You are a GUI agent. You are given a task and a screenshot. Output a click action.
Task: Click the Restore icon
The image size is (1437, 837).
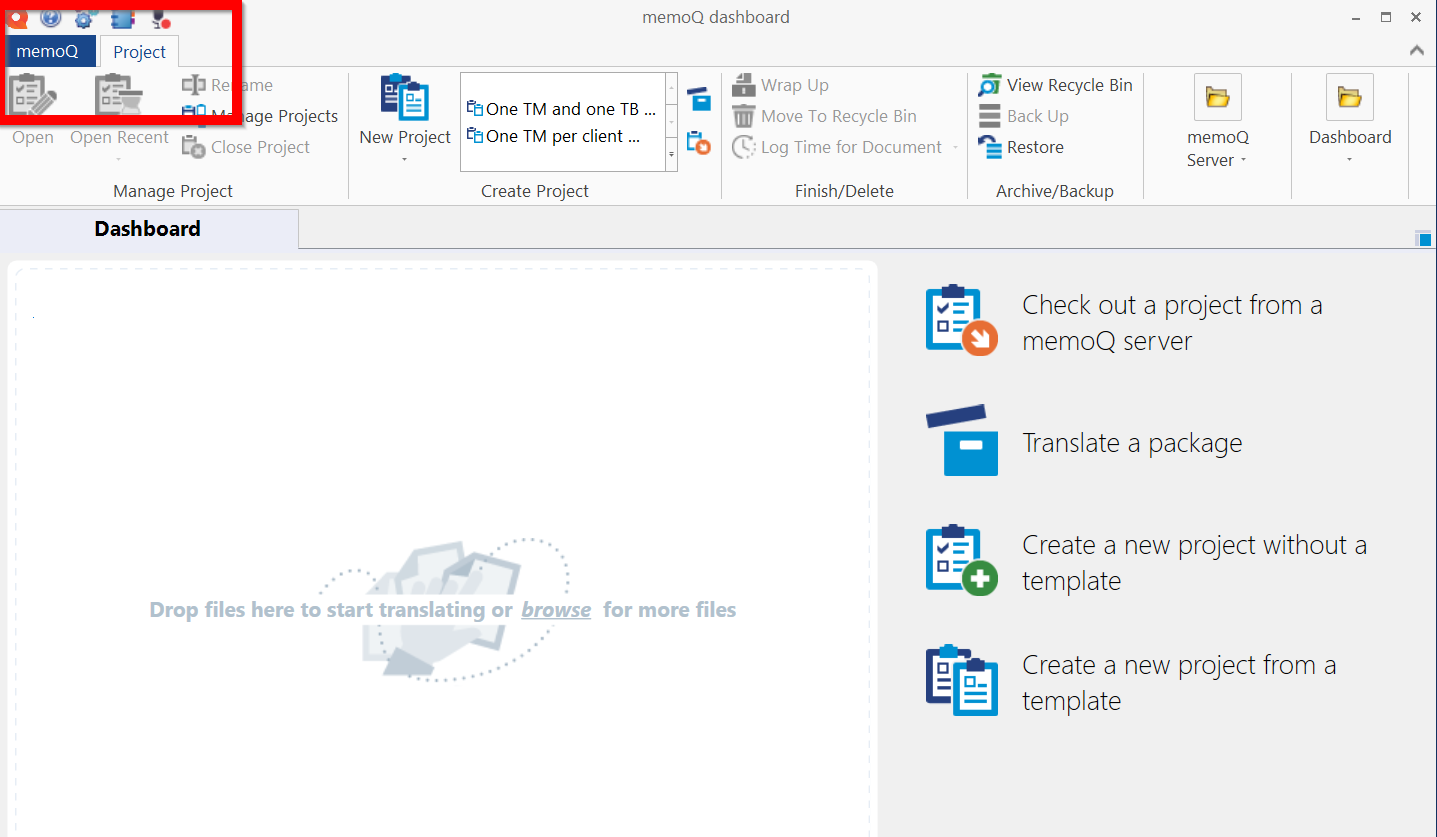click(989, 147)
